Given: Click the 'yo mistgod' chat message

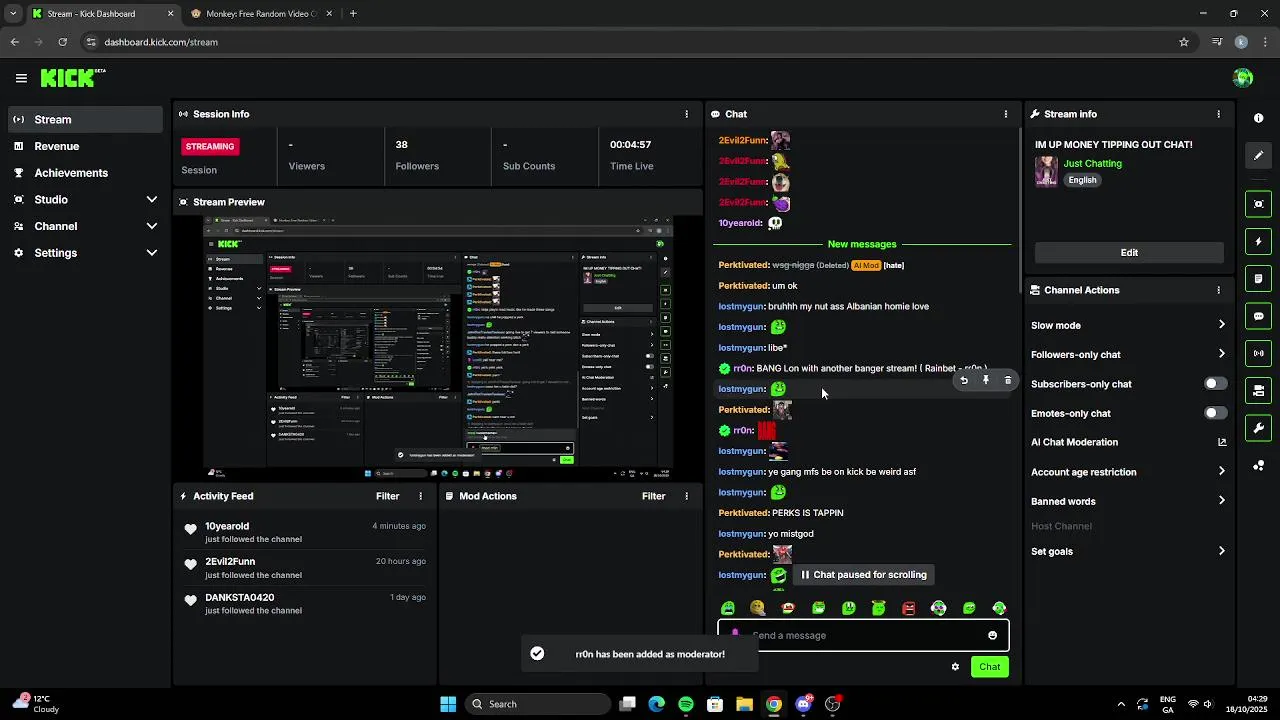Looking at the screenshot, I should [x=766, y=534].
